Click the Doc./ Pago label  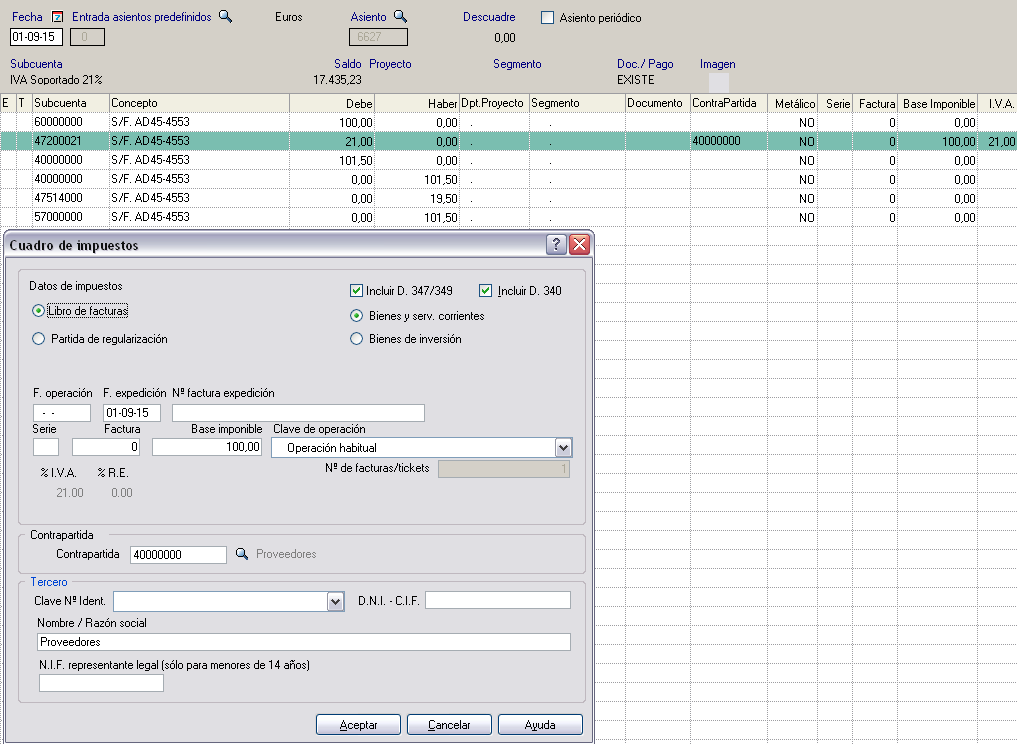point(645,64)
